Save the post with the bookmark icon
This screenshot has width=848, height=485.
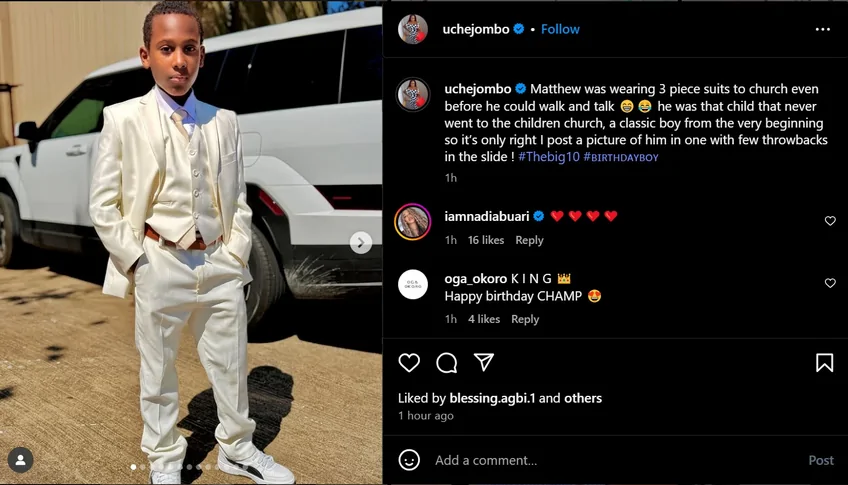point(824,363)
